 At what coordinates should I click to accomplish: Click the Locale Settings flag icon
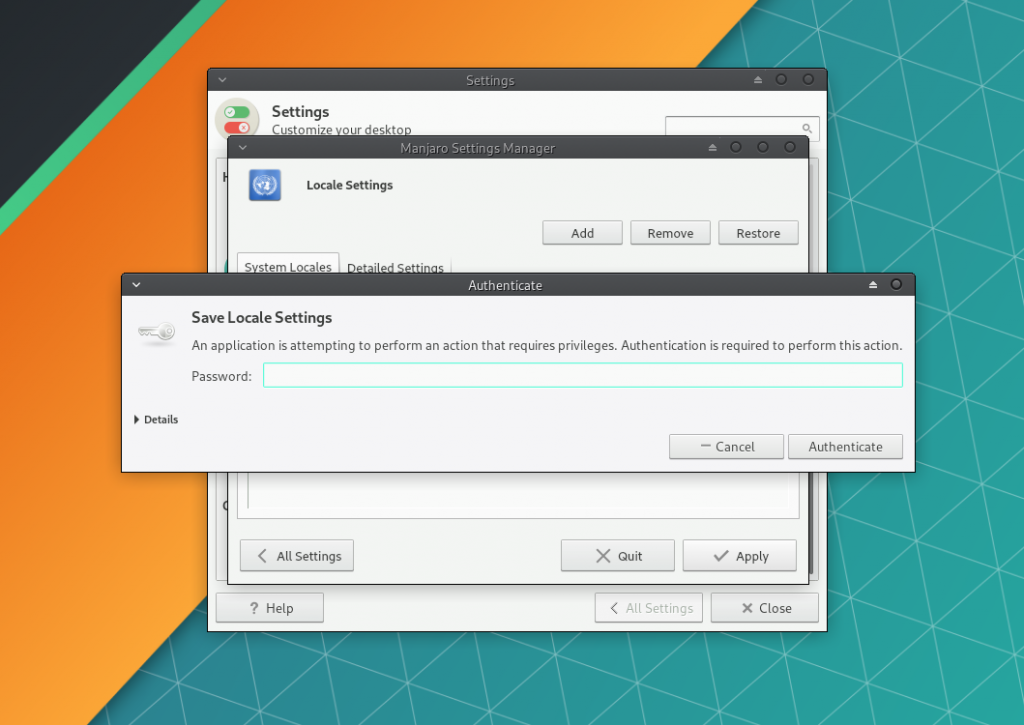[x=265, y=185]
